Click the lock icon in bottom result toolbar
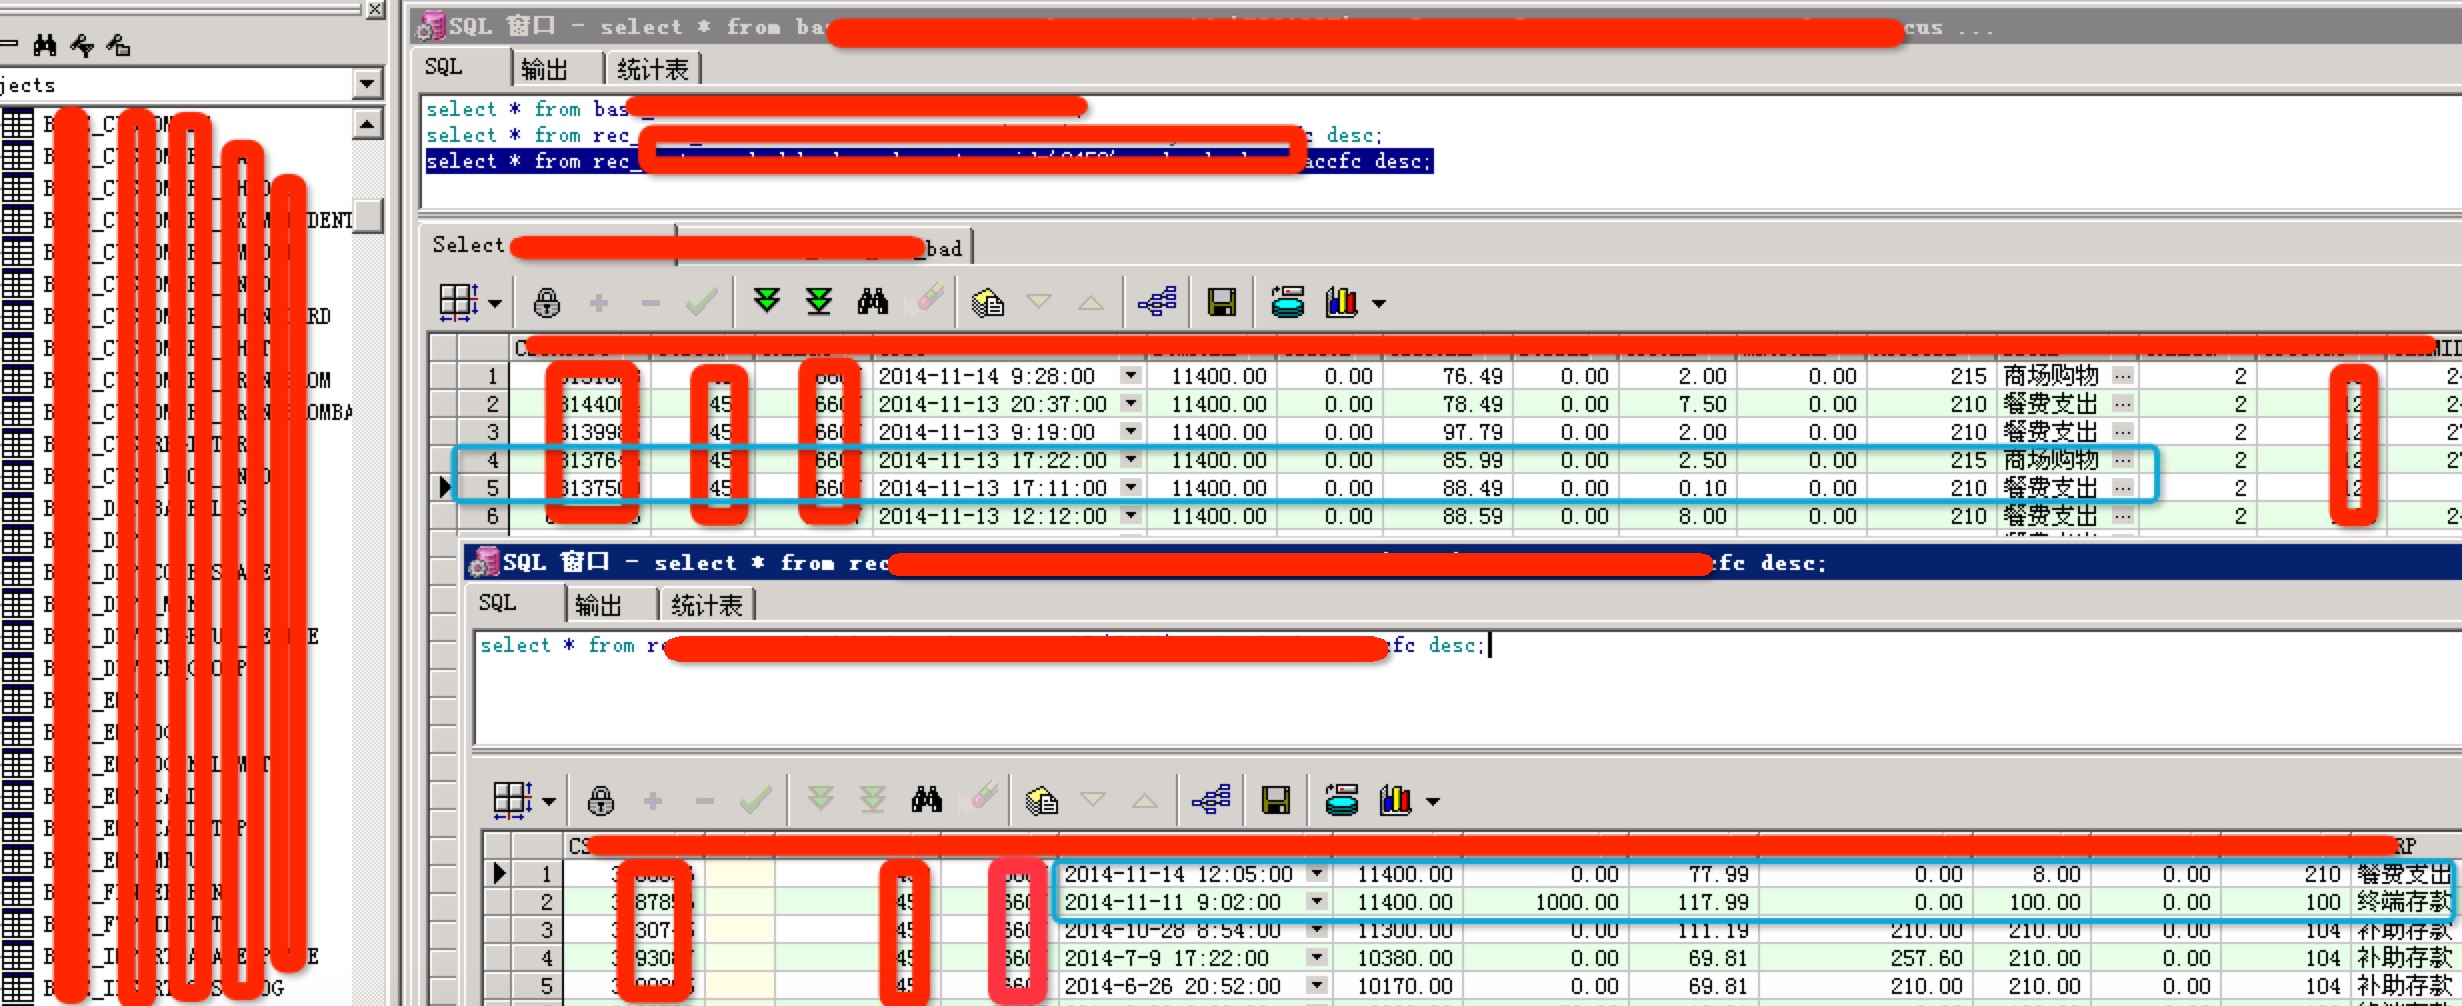The width and height of the screenshot is (2462, 1006). [600, 800]
